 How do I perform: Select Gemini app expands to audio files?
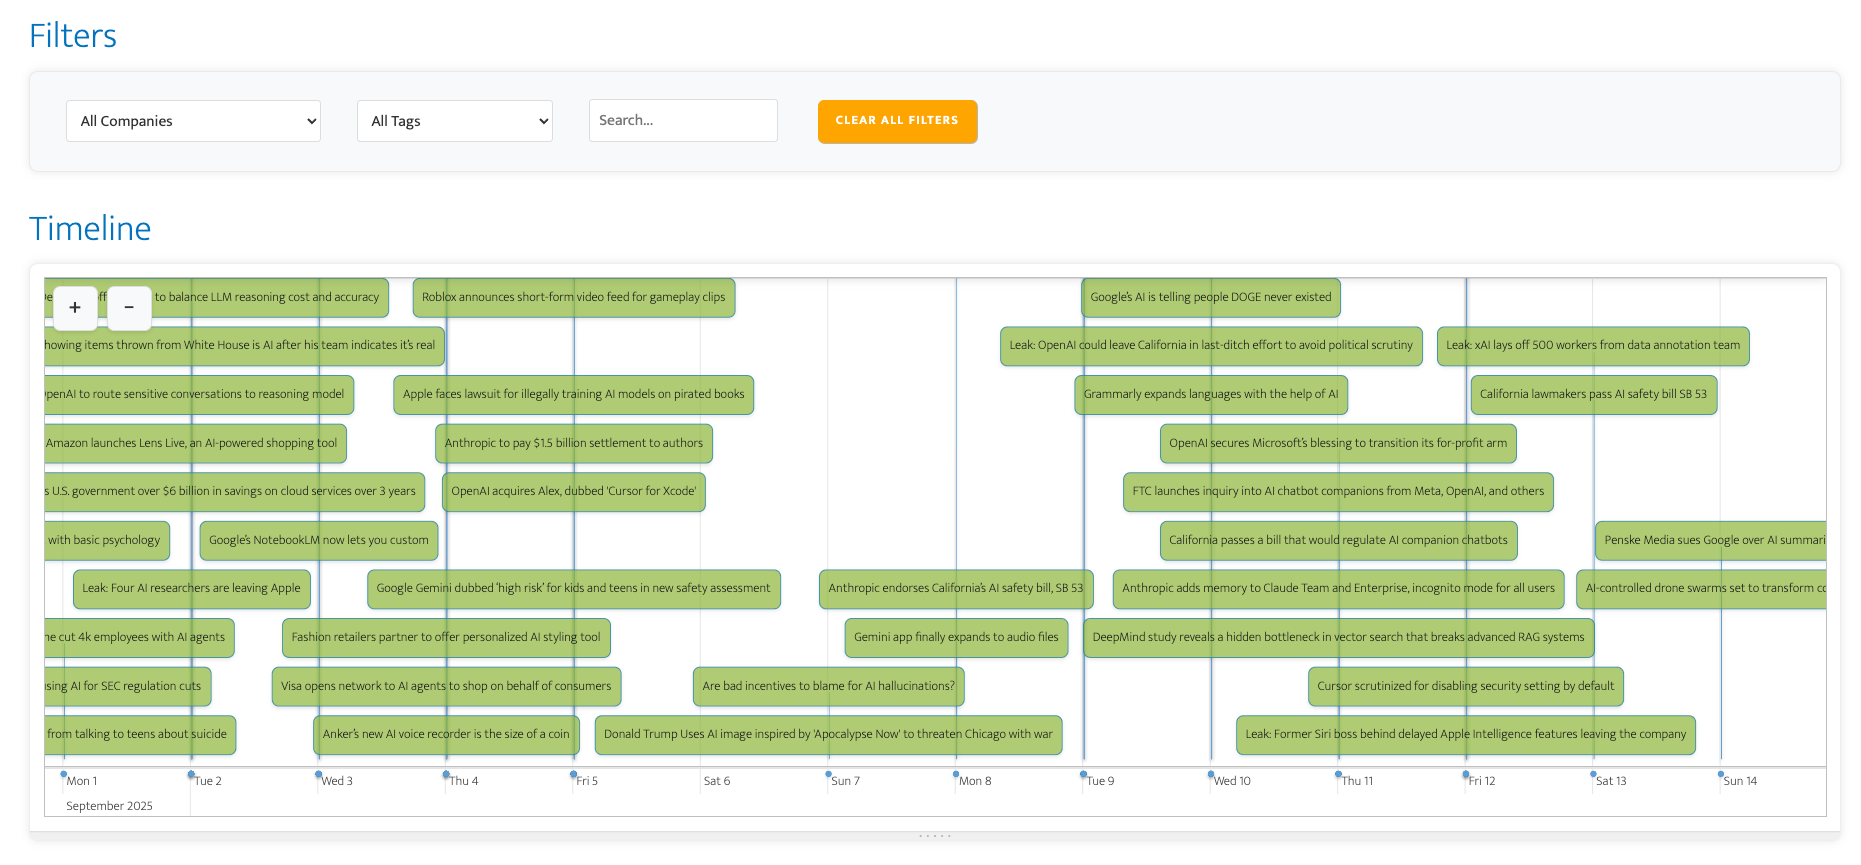click(x=955, y=638)
